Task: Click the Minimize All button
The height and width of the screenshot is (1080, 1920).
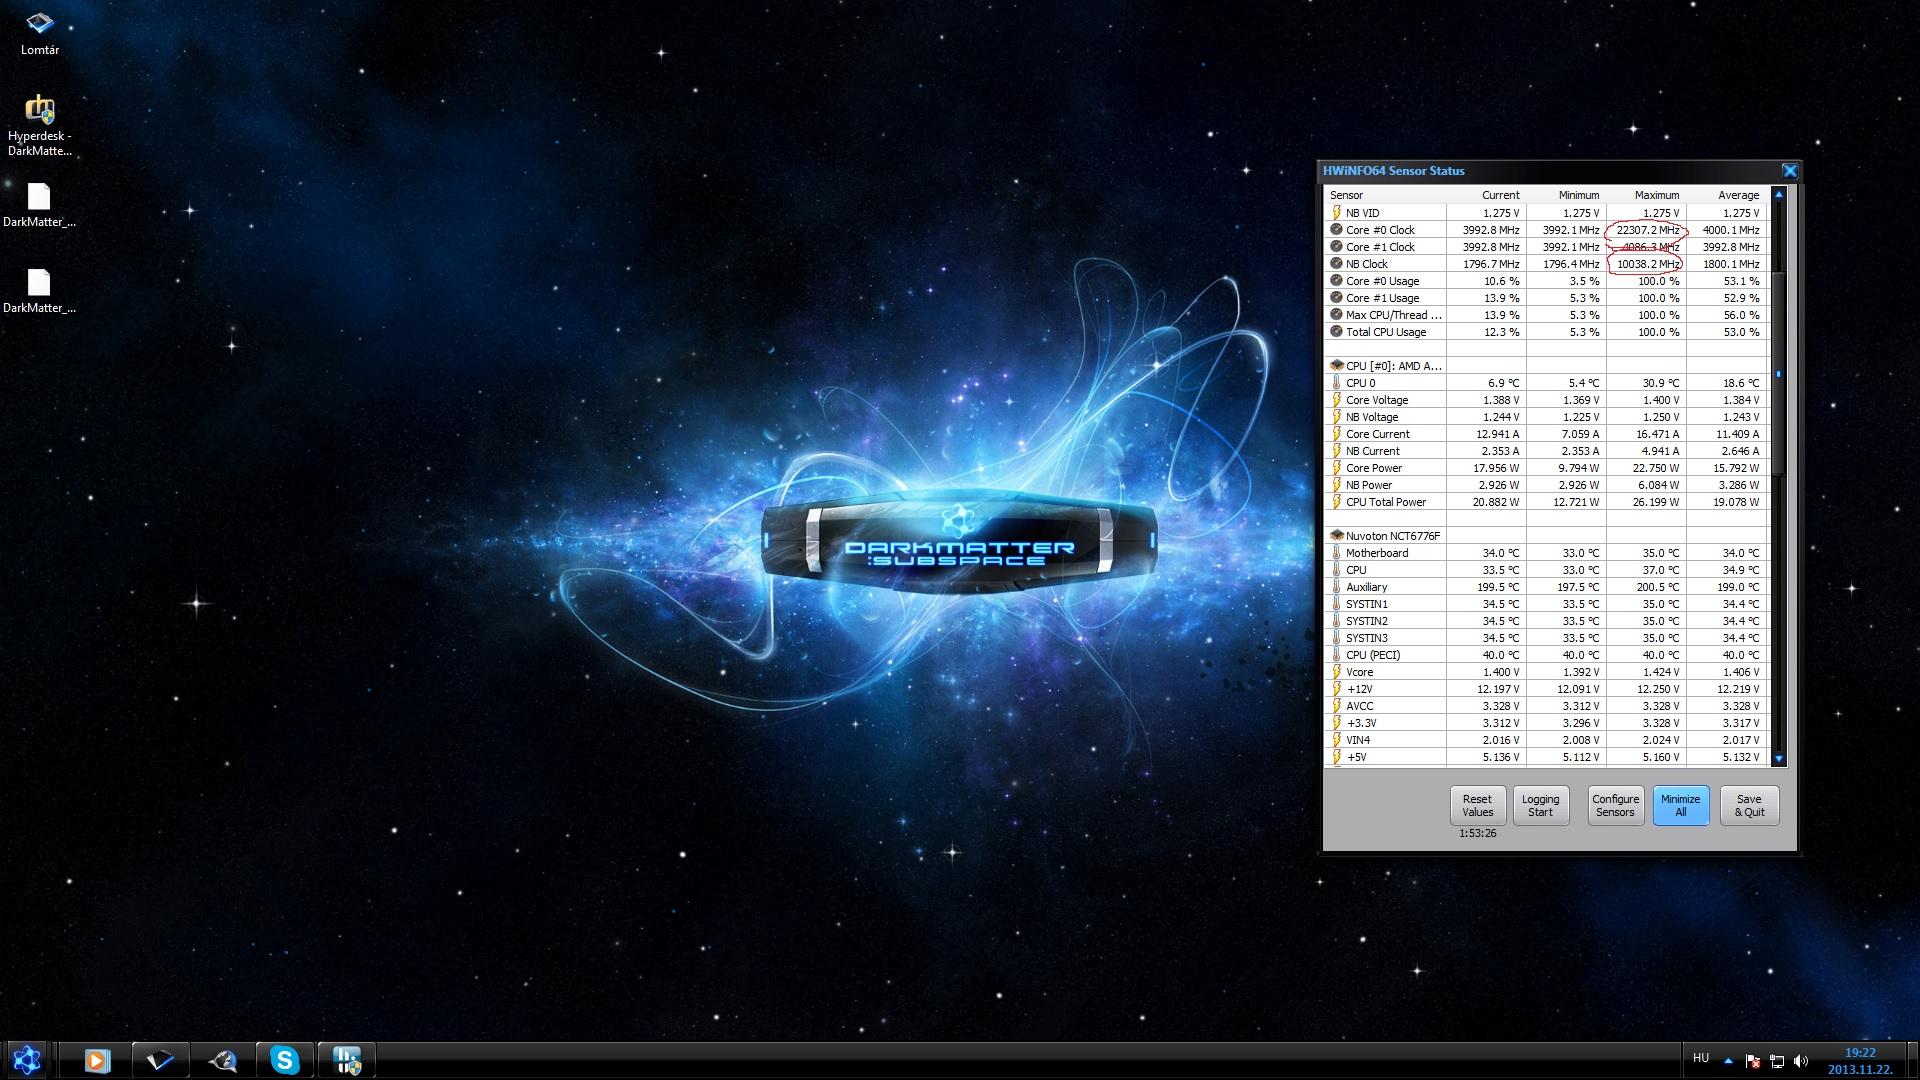Action: click(x=1680, y=805)
